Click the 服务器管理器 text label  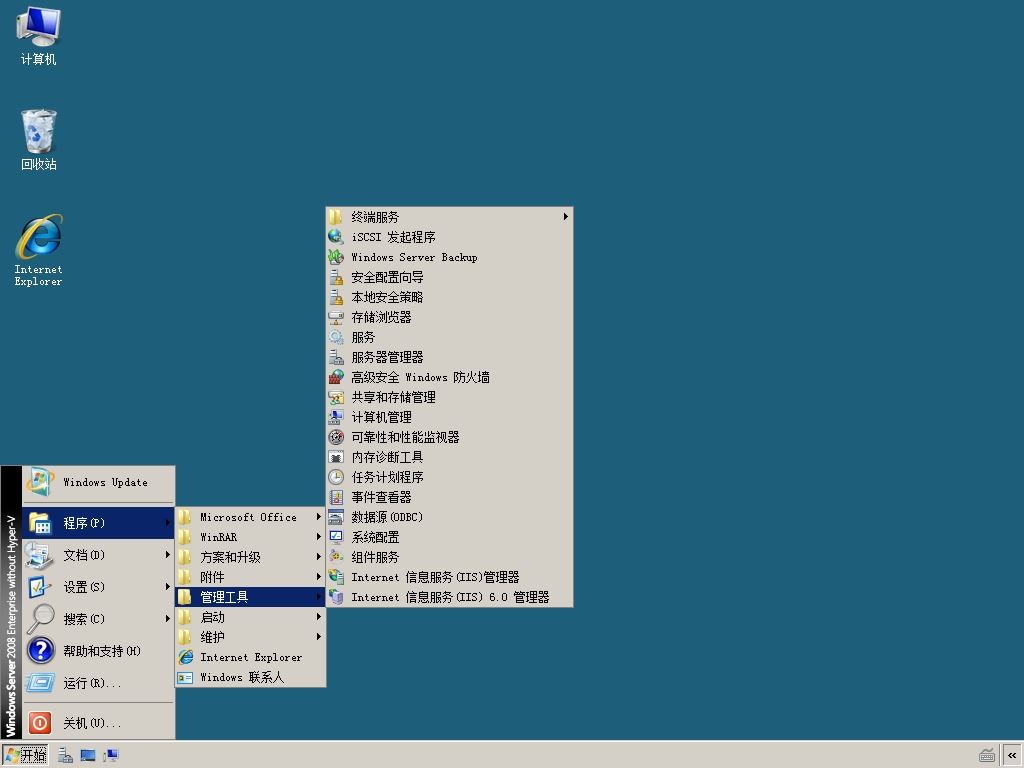point(387,357)
